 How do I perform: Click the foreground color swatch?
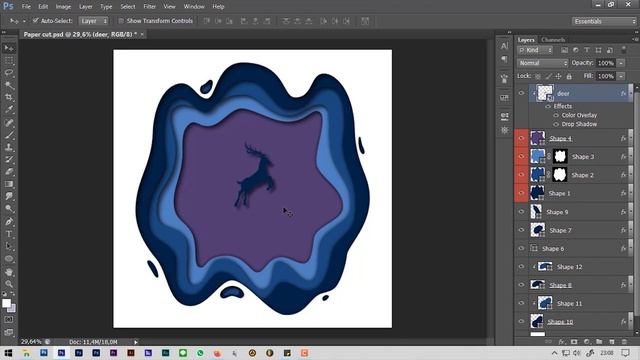tap(6, 303)
